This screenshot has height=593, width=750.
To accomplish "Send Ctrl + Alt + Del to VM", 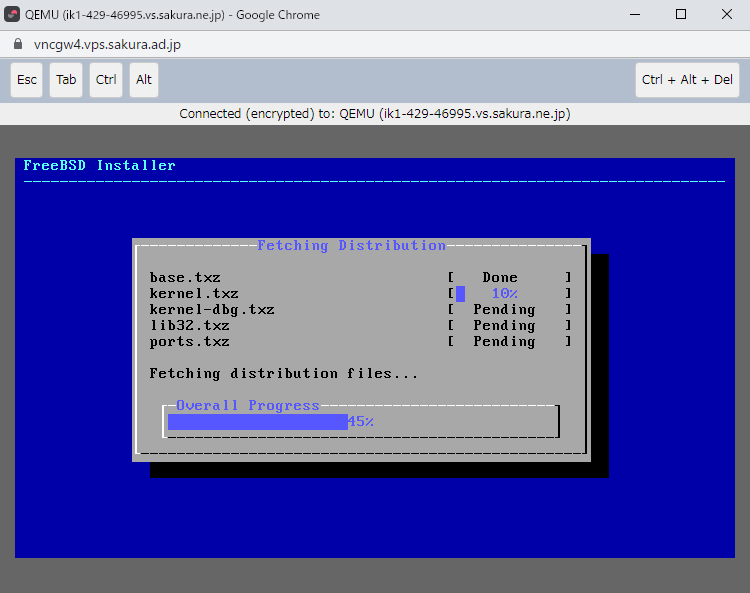I will [x=687, y=80].
